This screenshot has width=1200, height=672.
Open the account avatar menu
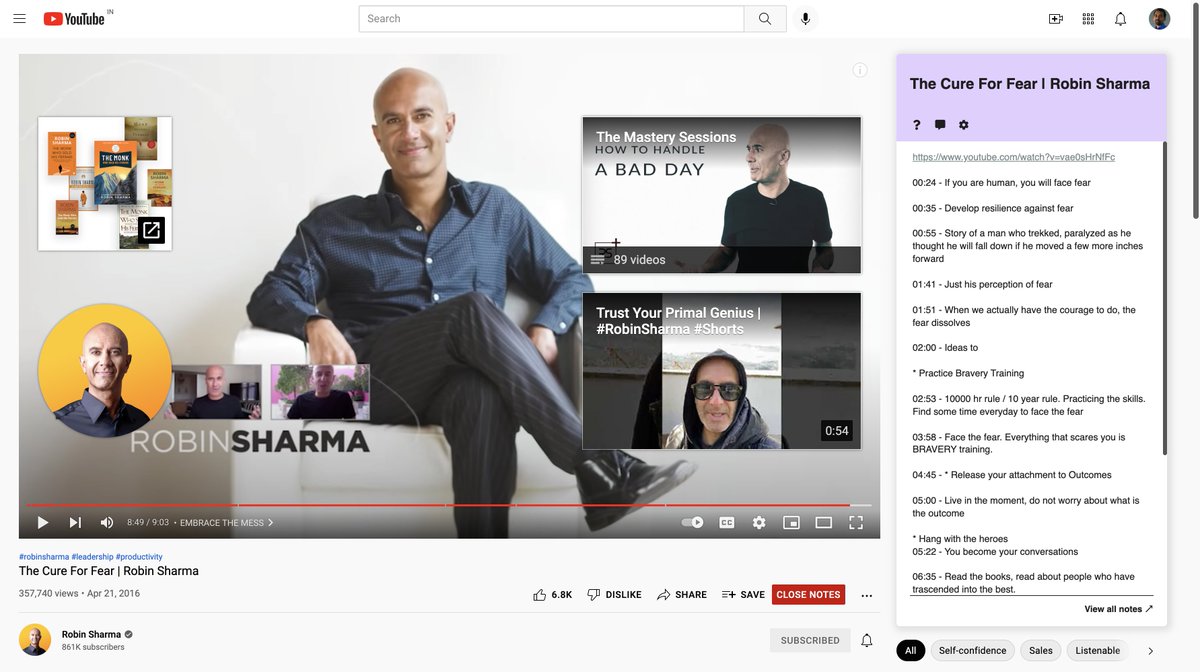click(1160, 19)
